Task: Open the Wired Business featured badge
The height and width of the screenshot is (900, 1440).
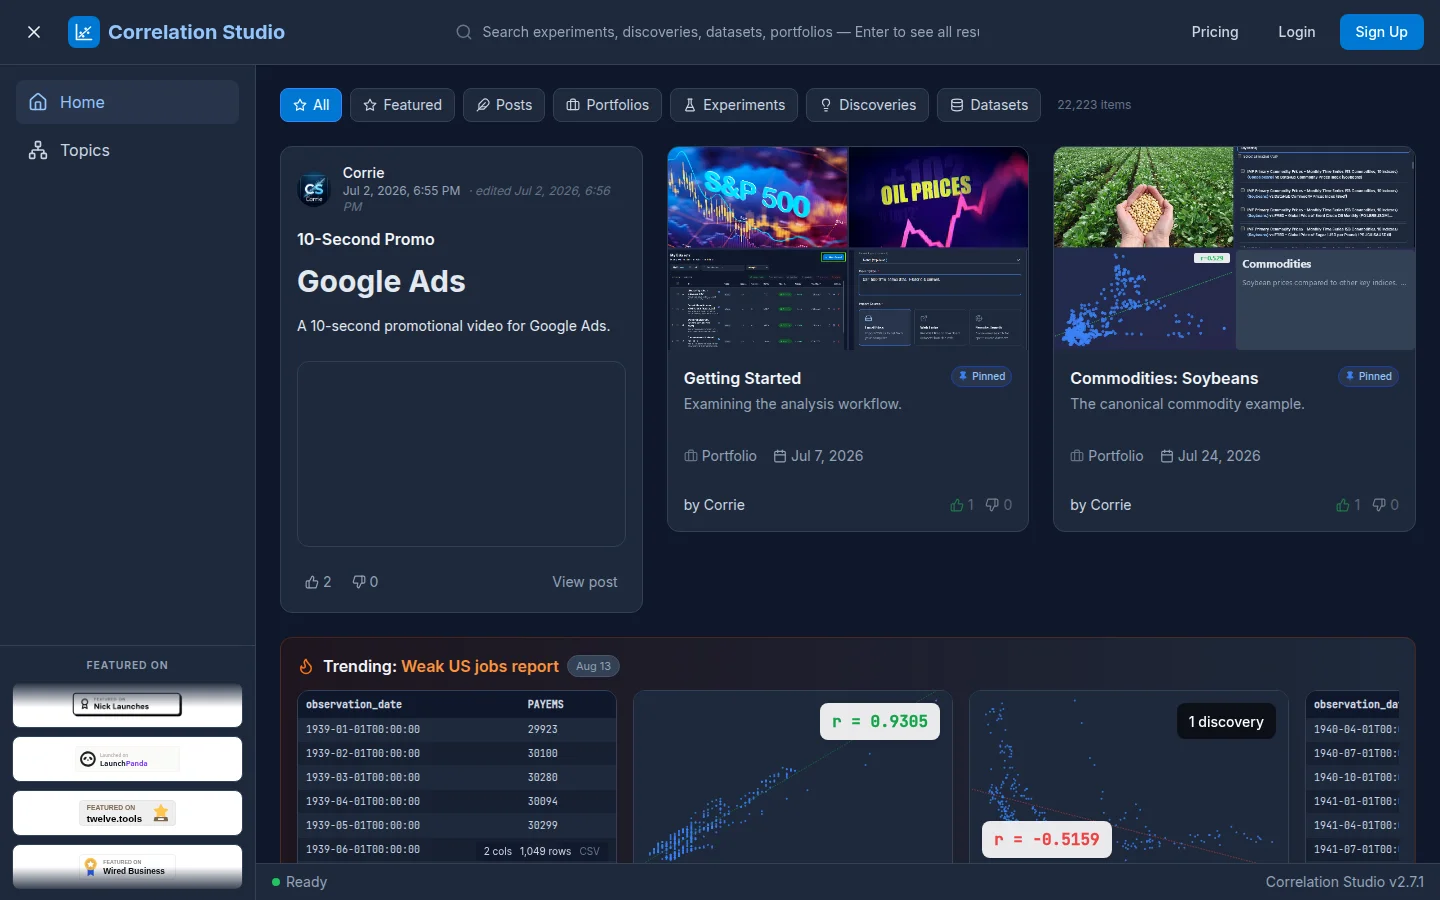Action: [127, 867]
